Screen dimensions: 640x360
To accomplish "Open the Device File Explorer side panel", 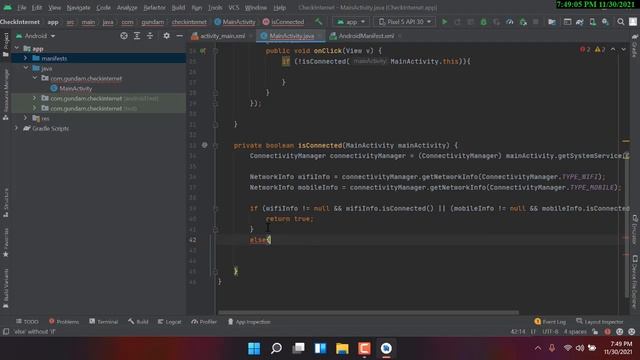I will click(635, 282).
